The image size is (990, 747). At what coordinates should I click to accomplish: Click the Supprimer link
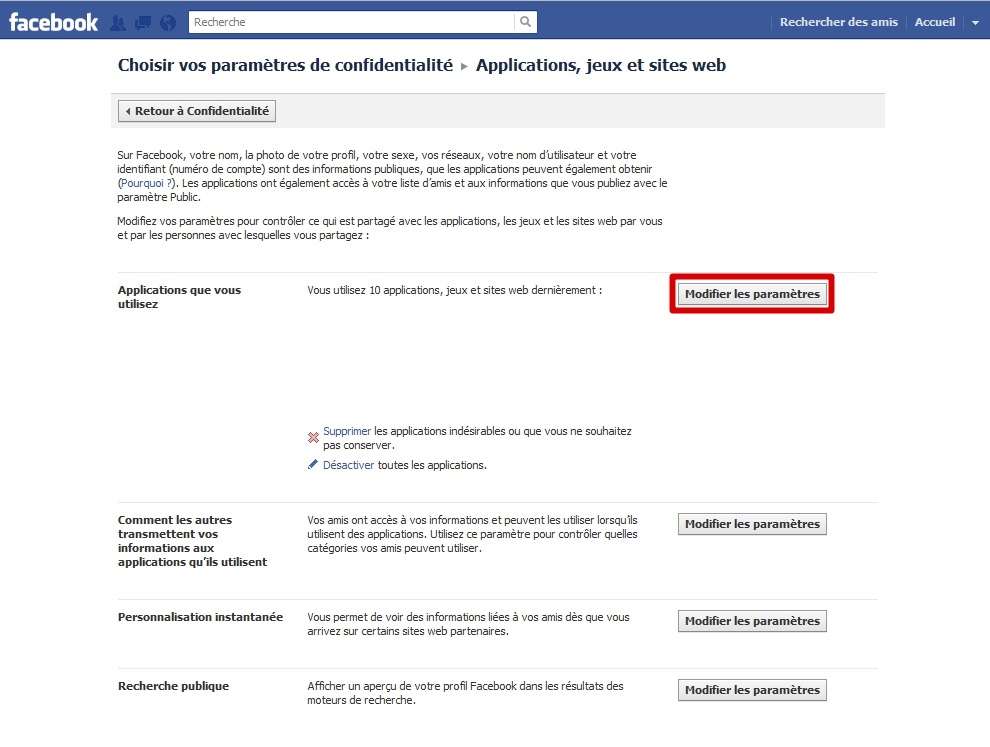347,431
